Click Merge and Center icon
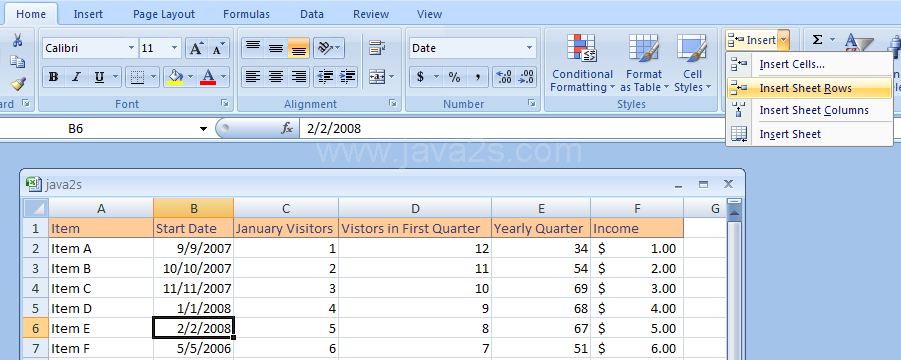The image size is (901, 360). (x=377, y=77)
